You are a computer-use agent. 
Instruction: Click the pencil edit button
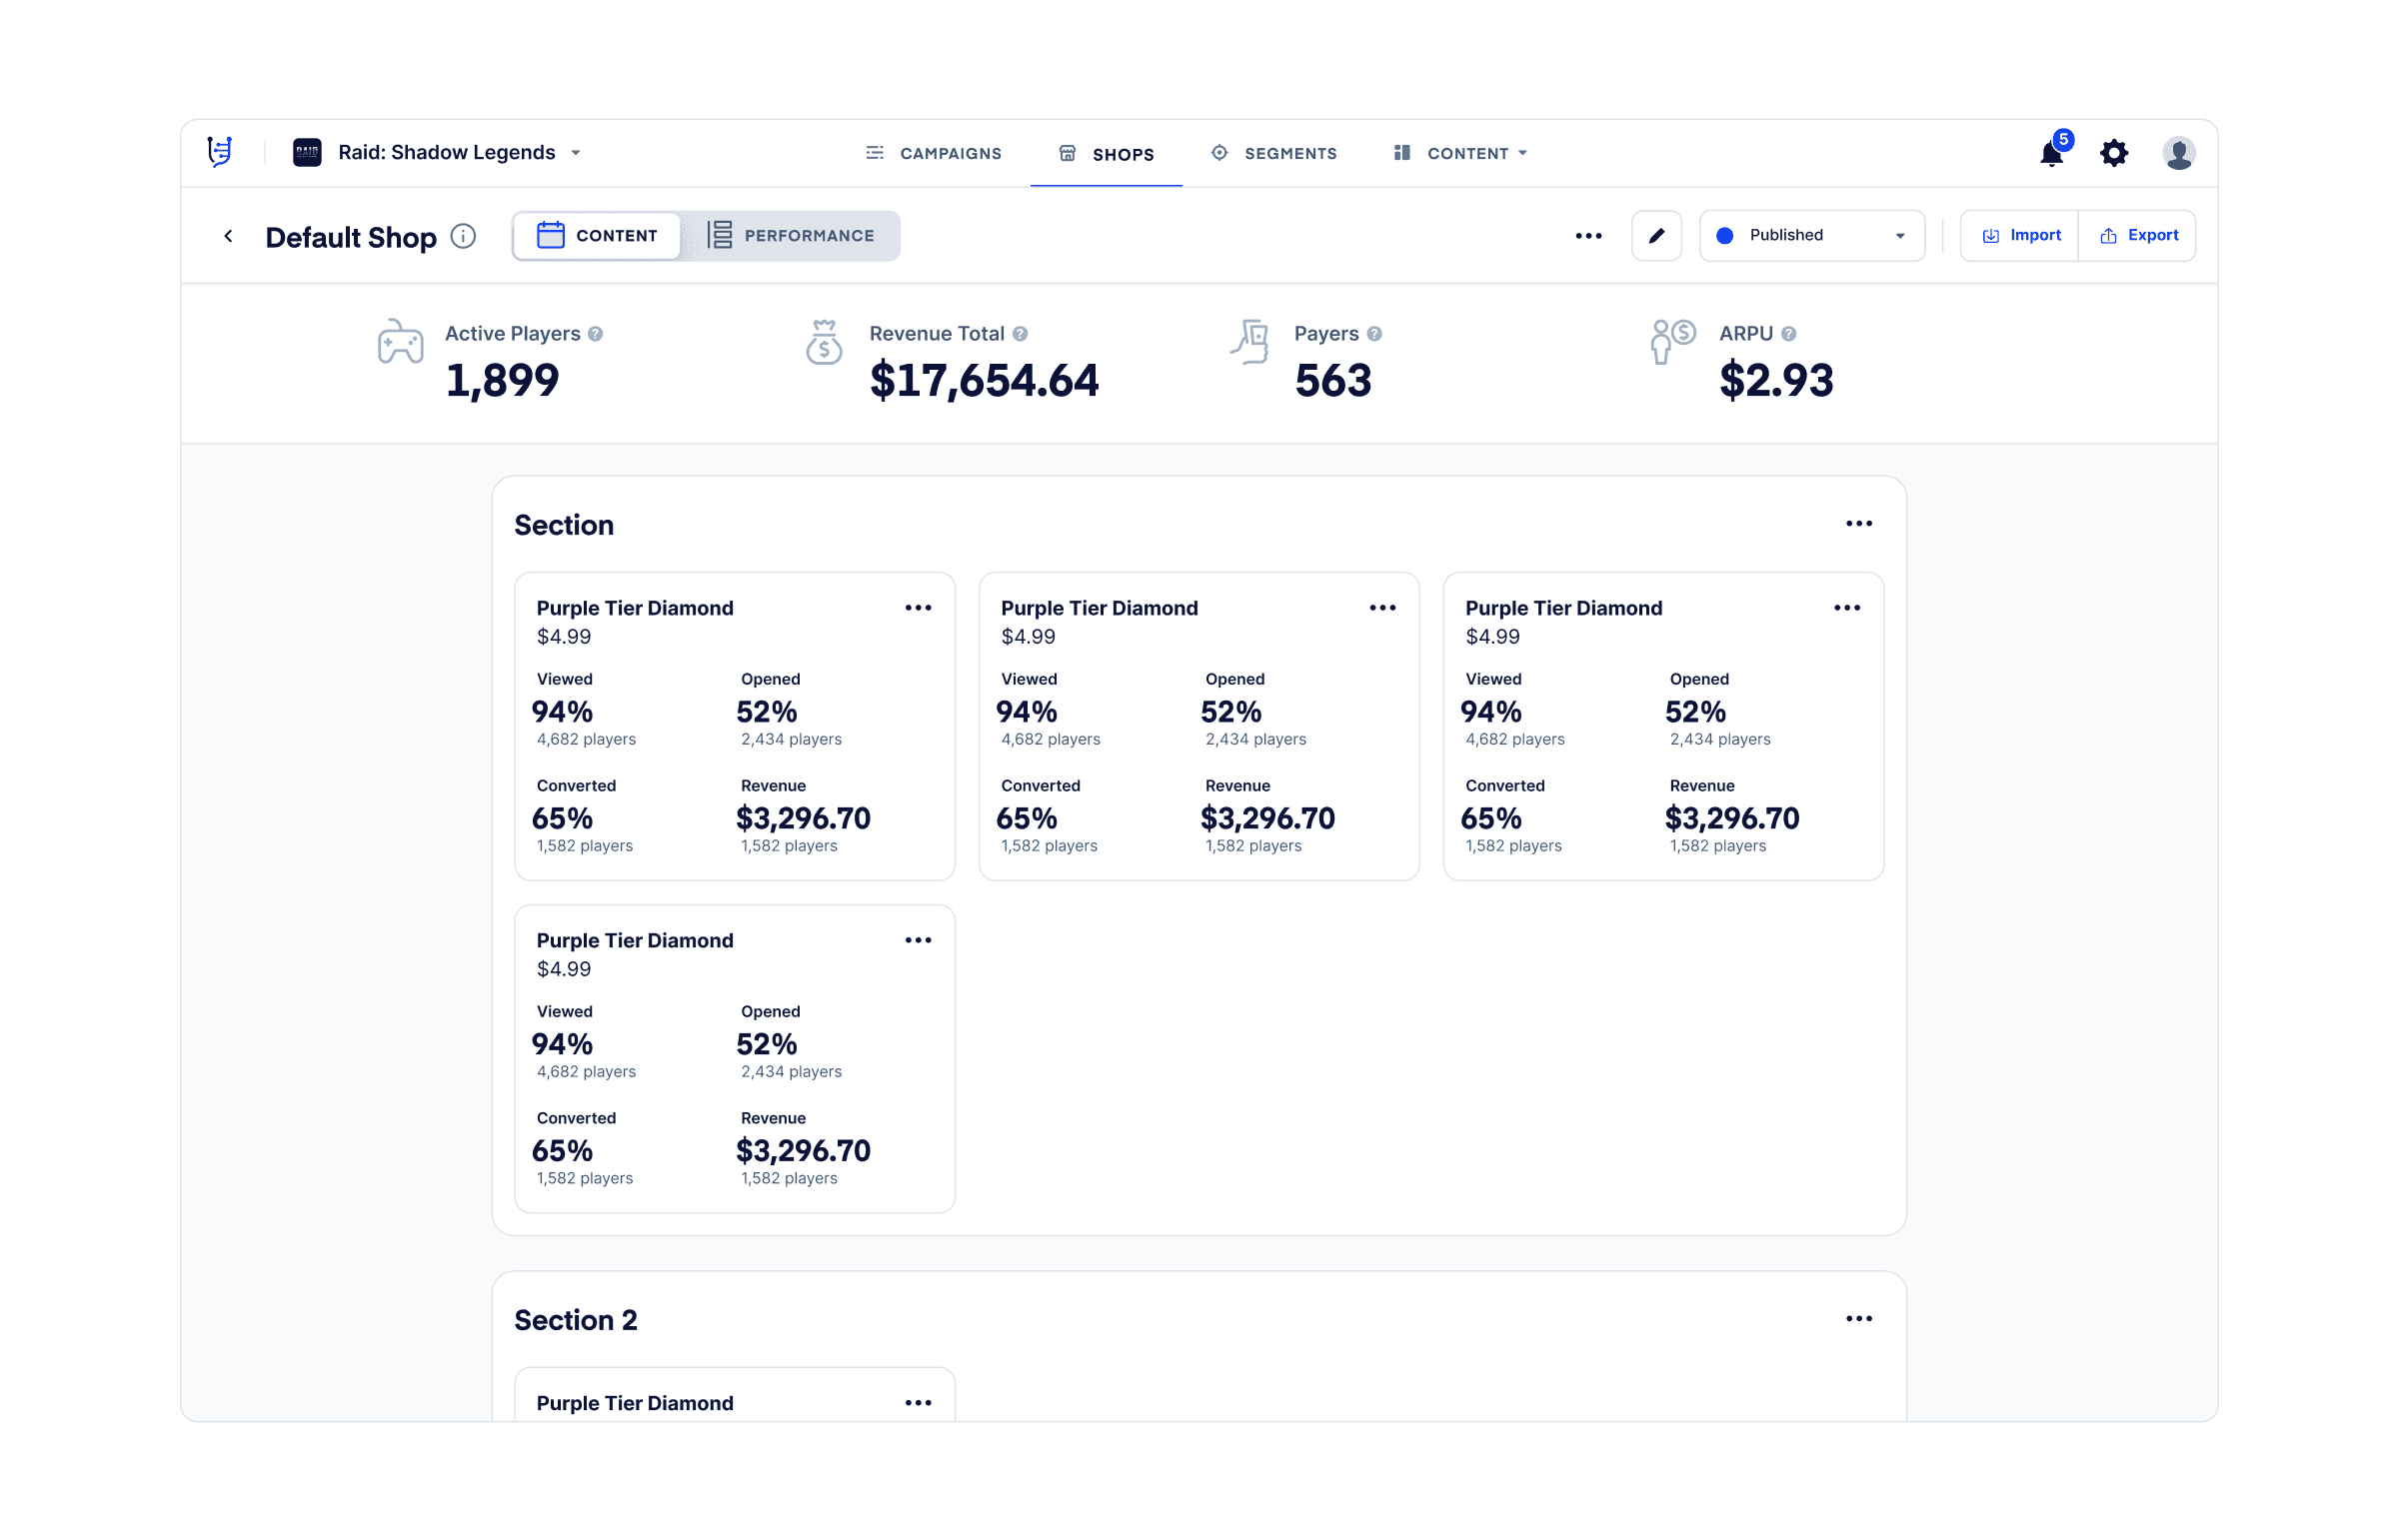1656,236
